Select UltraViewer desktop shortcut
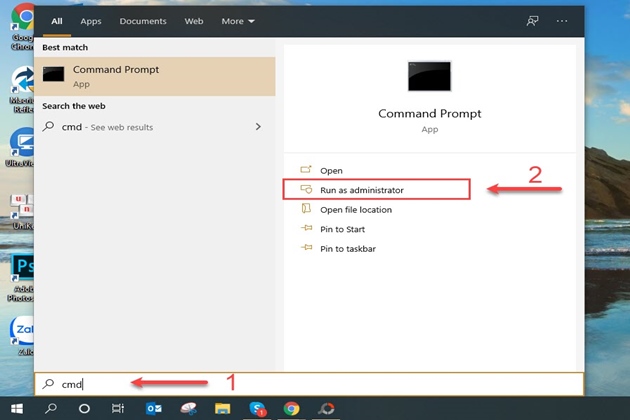This screenshot has width=630, height=420. [x=20, y=147]
